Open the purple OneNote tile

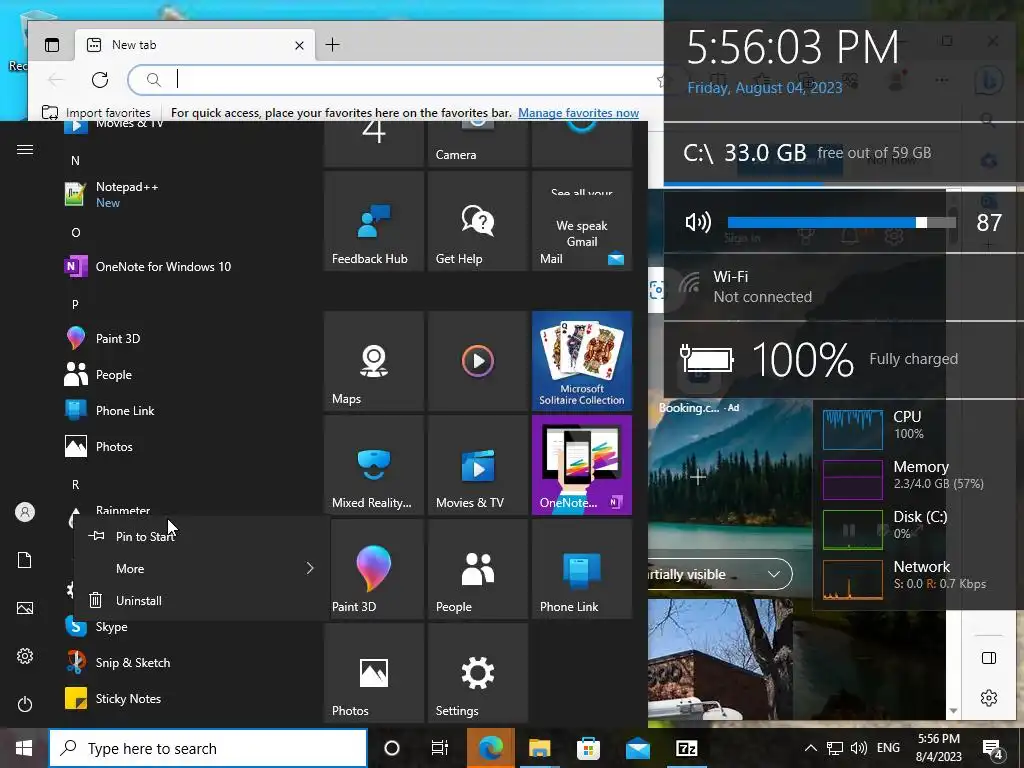pyautogui.click(x=582, y=465)
